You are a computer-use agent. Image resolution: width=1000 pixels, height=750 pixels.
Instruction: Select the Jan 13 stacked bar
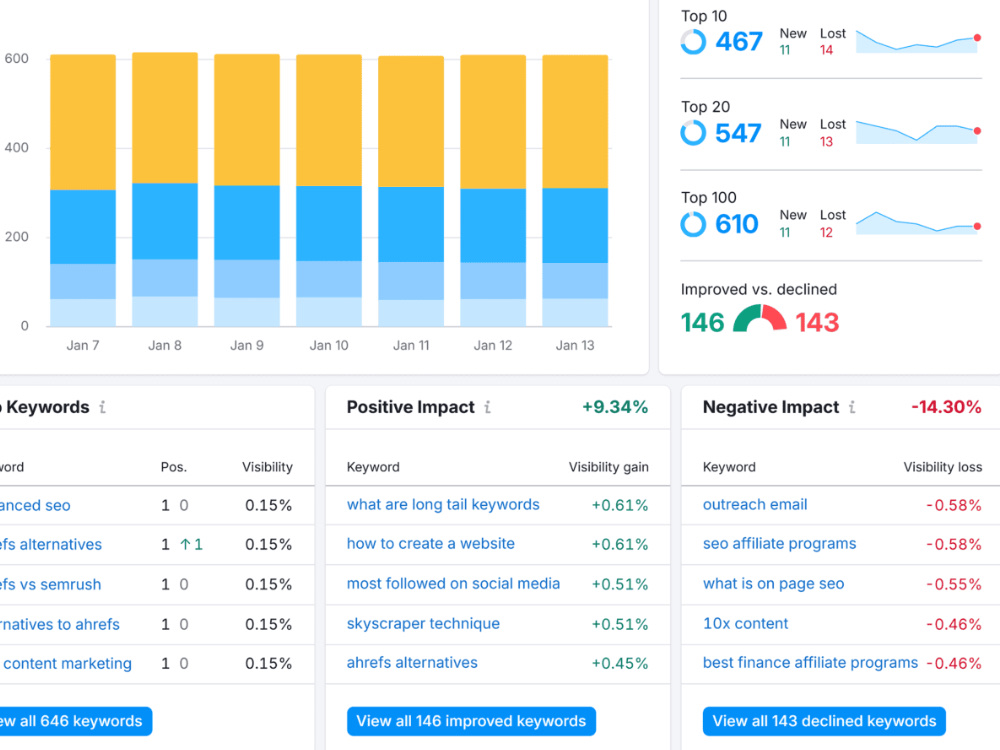[x=575, y=191]
